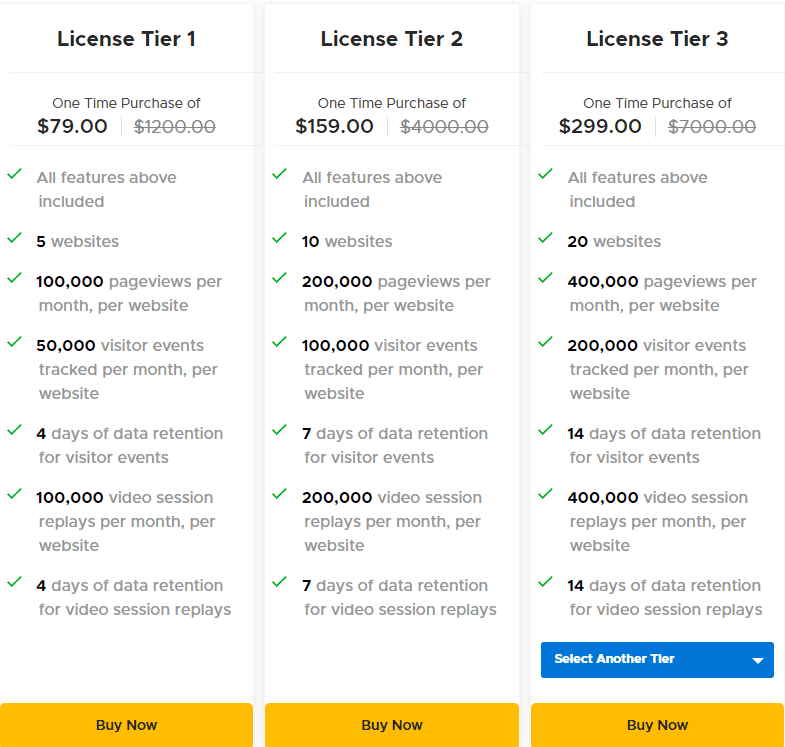Click the Tier 1 All features above checkmark

point(15,174)
